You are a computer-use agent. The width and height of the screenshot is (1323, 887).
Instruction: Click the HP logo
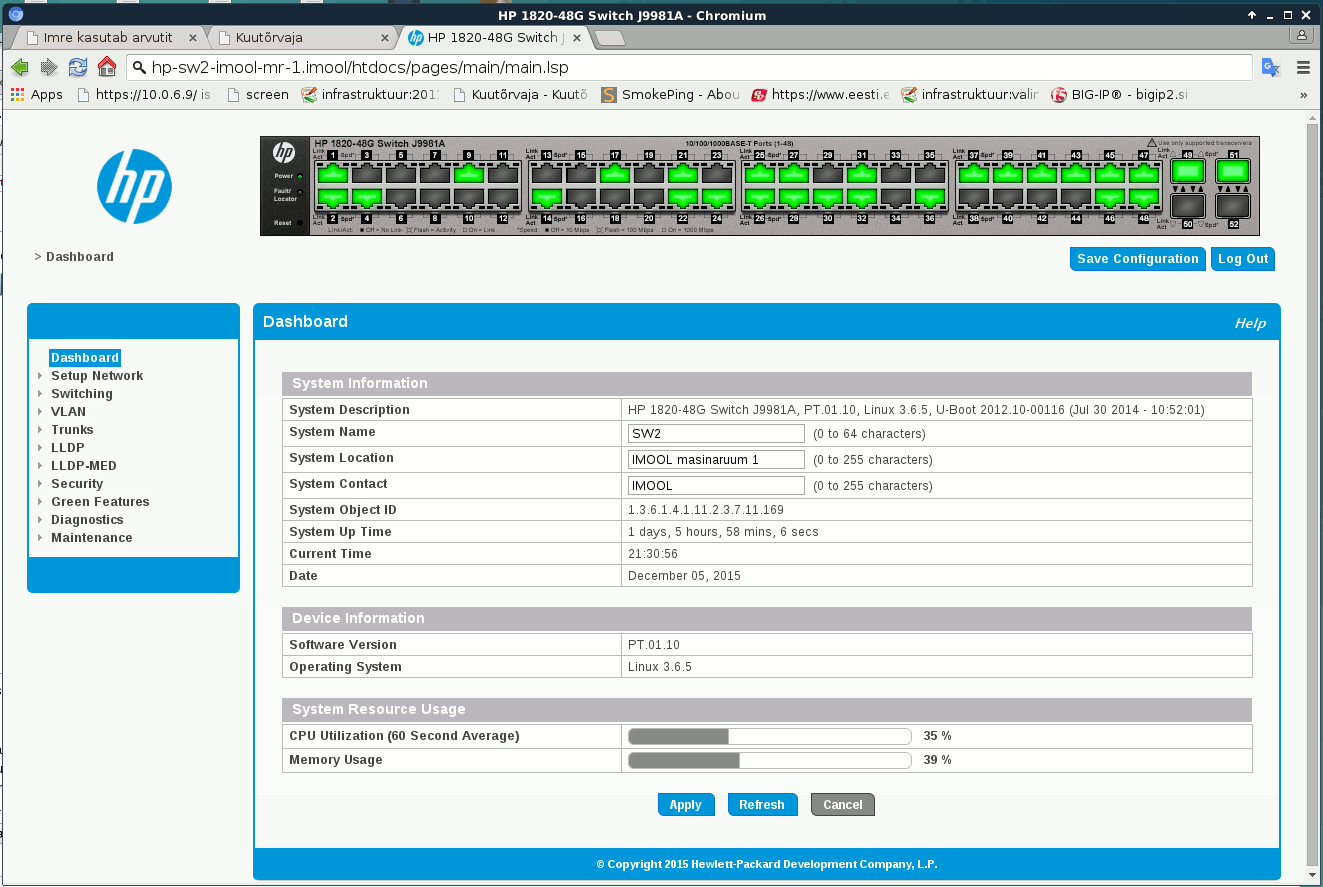click(x=133, y=186)
